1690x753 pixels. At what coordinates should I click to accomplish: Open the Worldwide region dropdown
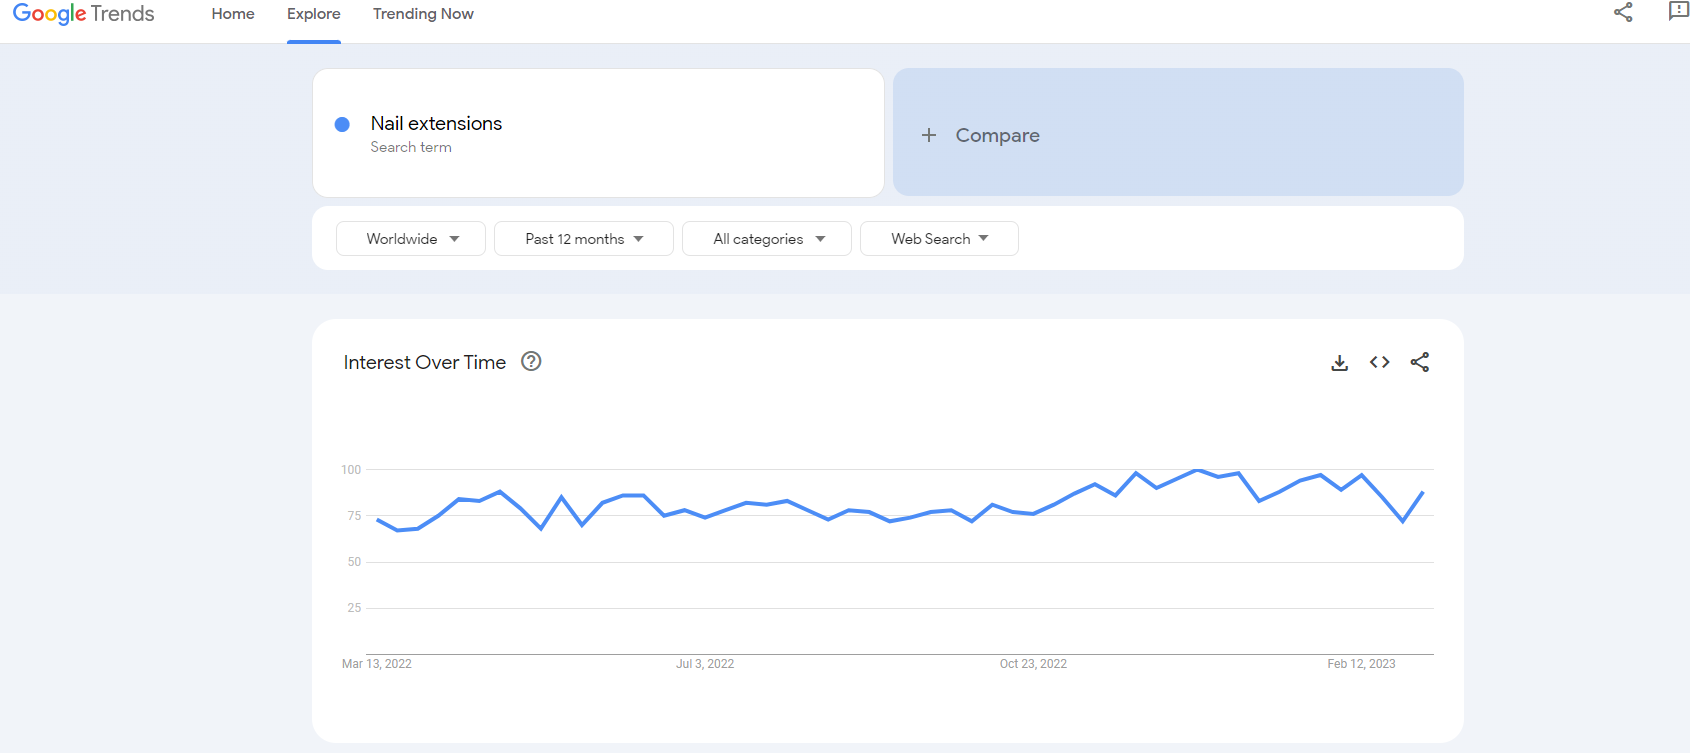point(411,239)
